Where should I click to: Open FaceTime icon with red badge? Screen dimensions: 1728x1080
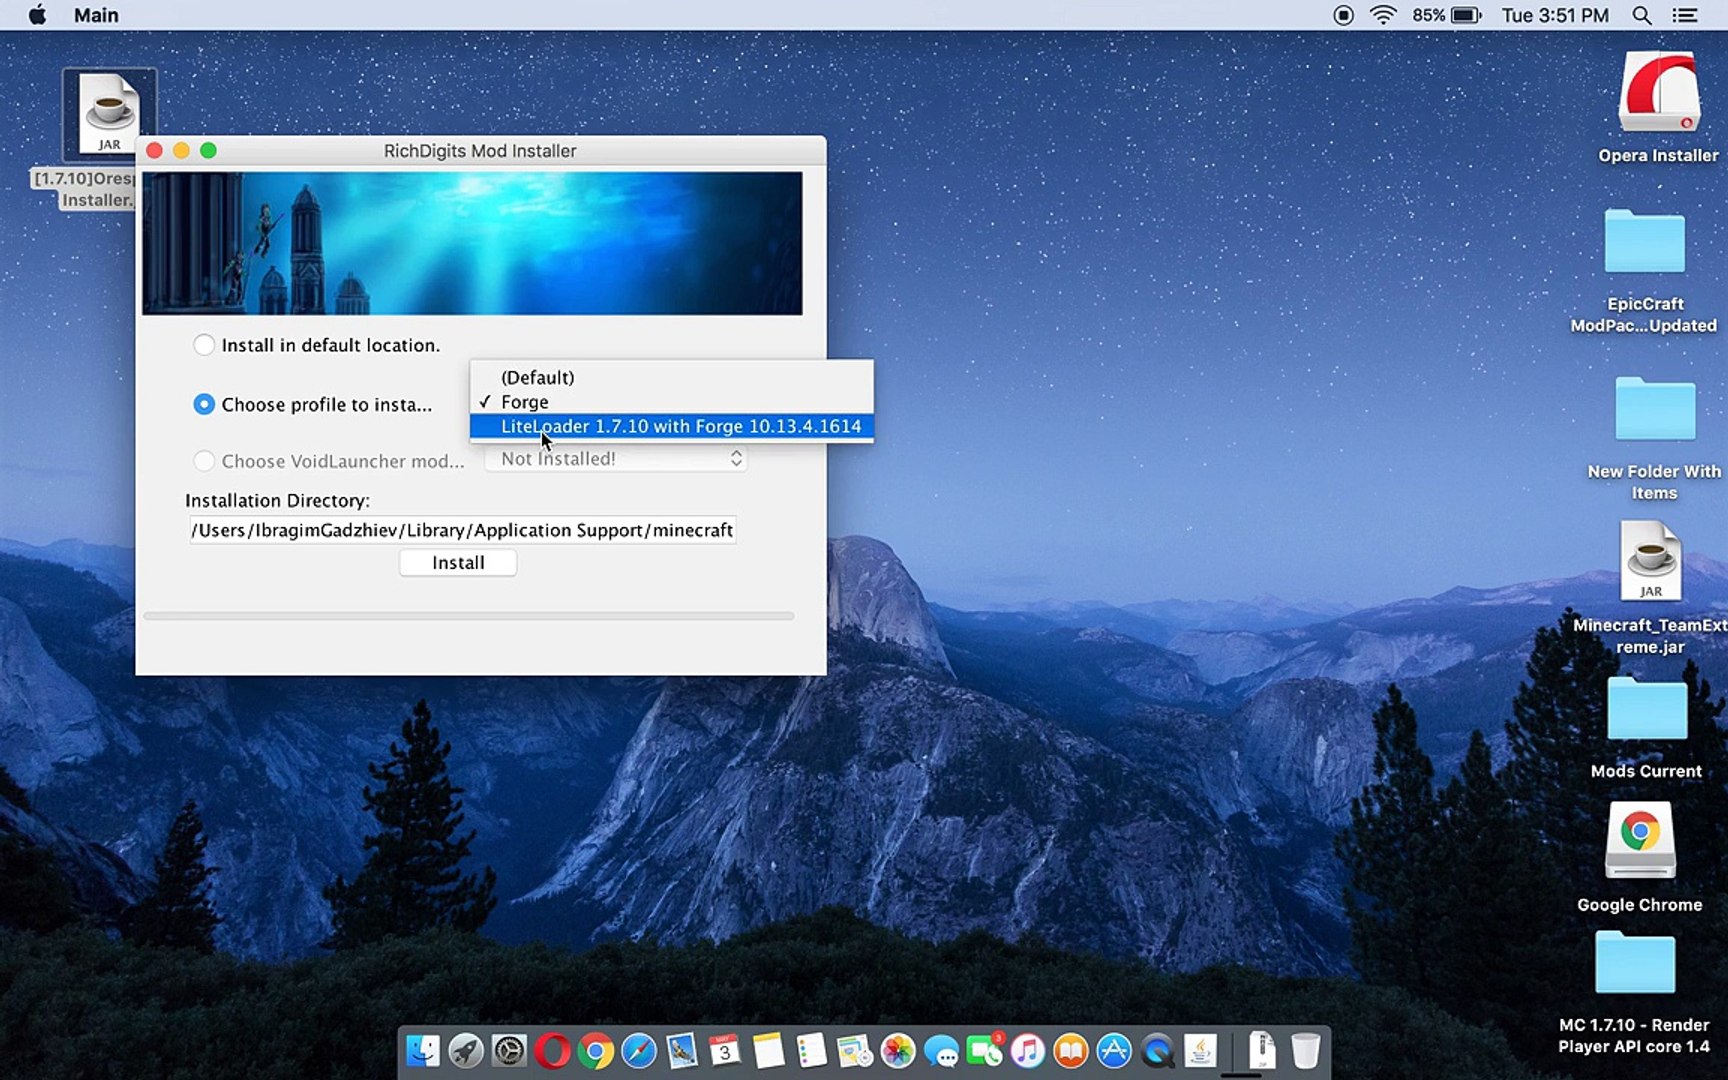984,1051
